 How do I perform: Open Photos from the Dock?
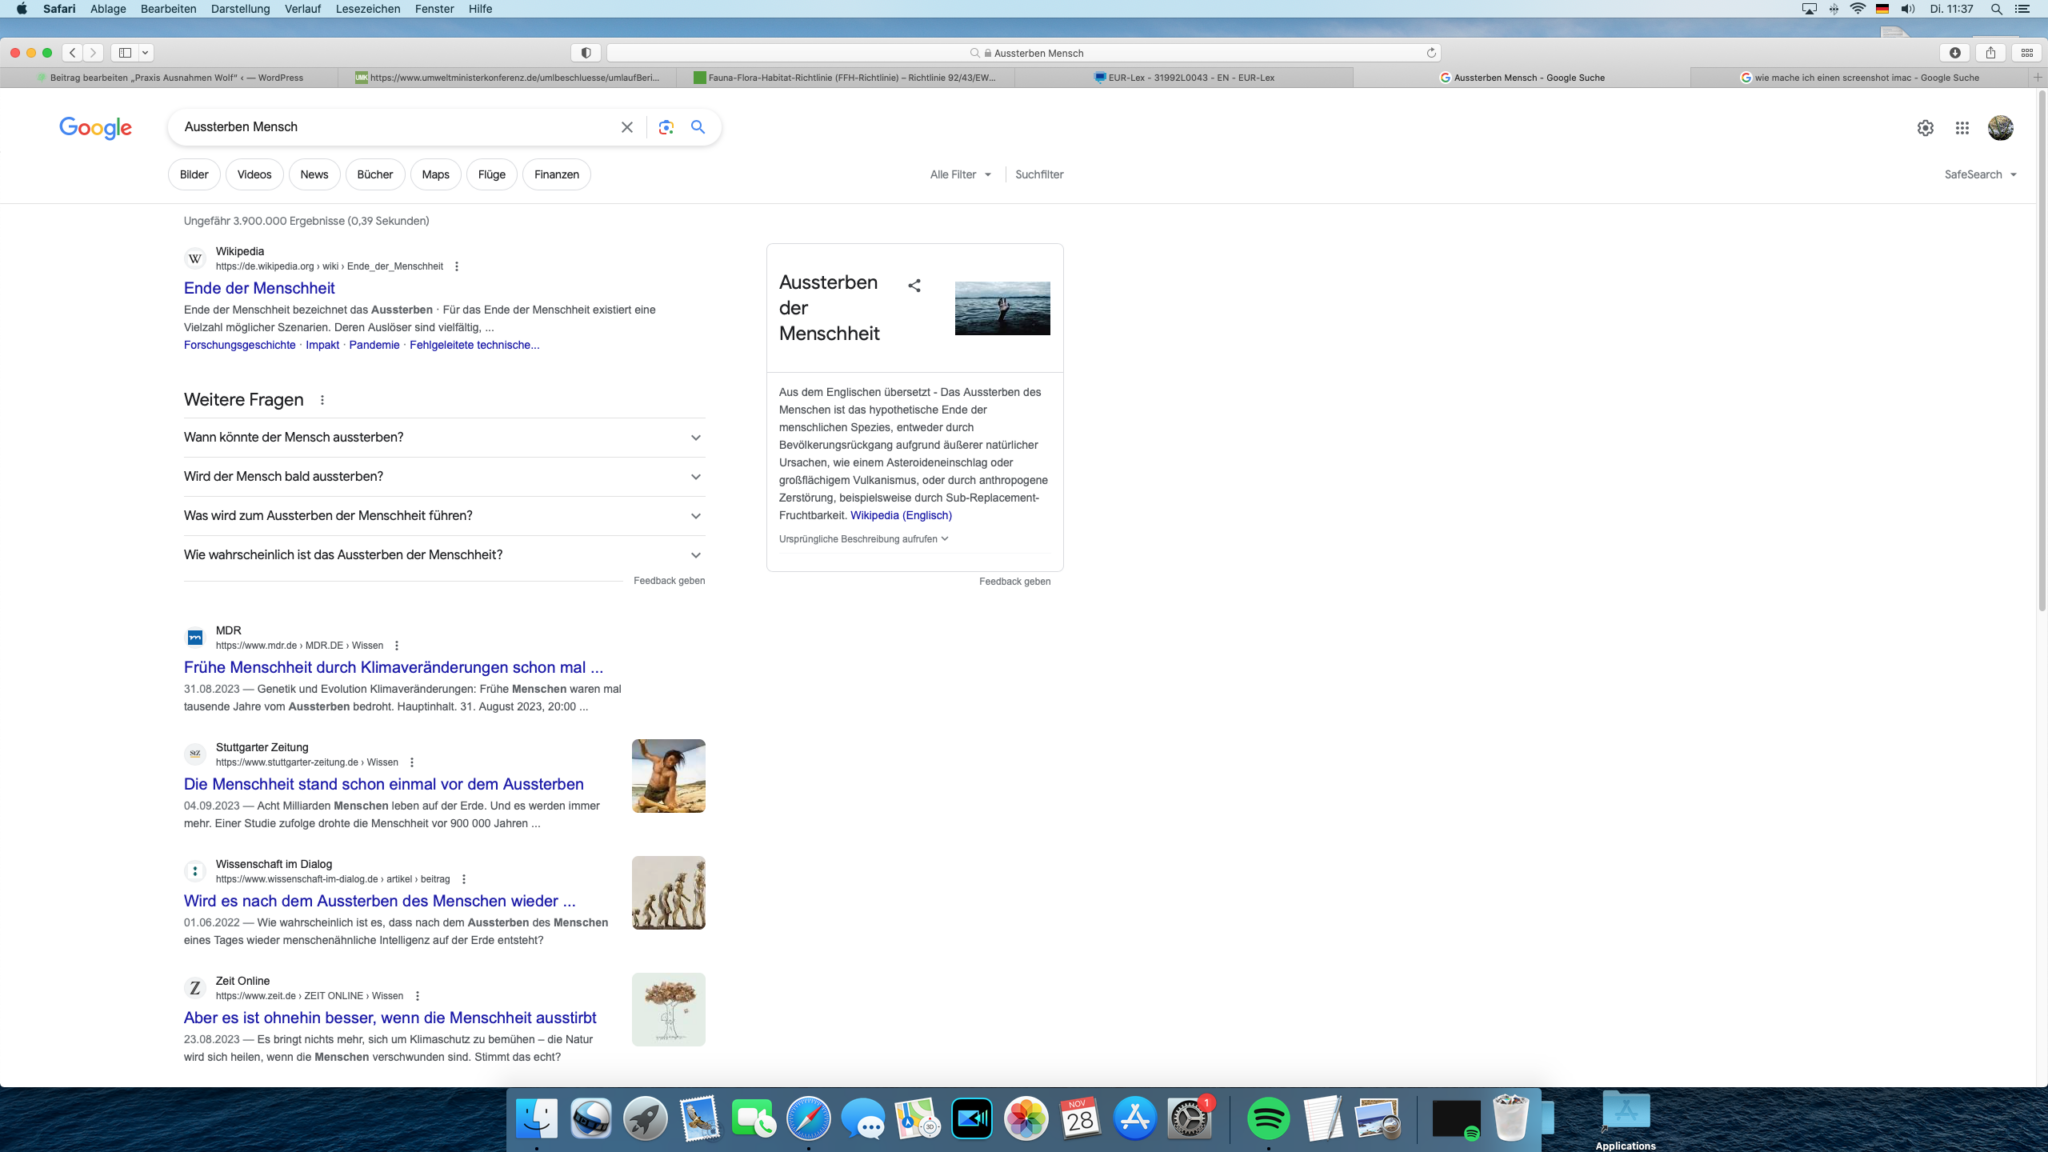tap(1026, 1118)
